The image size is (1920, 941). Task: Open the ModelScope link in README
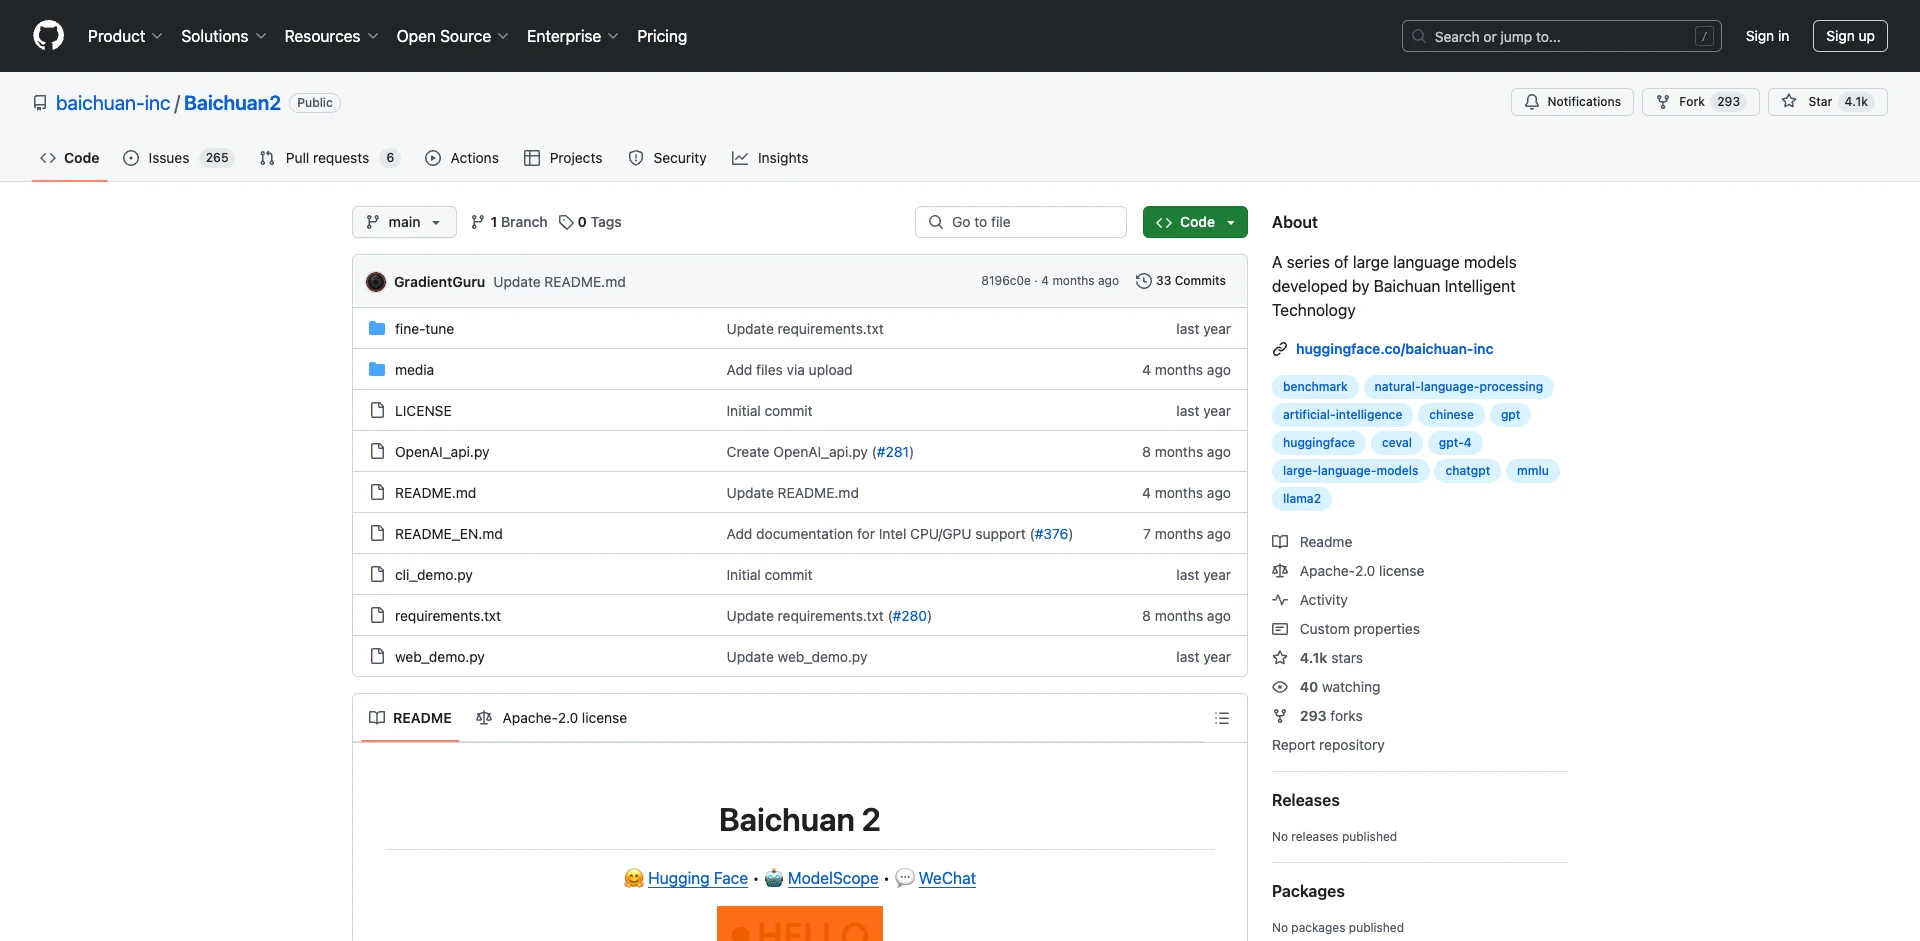click(833, 878)
